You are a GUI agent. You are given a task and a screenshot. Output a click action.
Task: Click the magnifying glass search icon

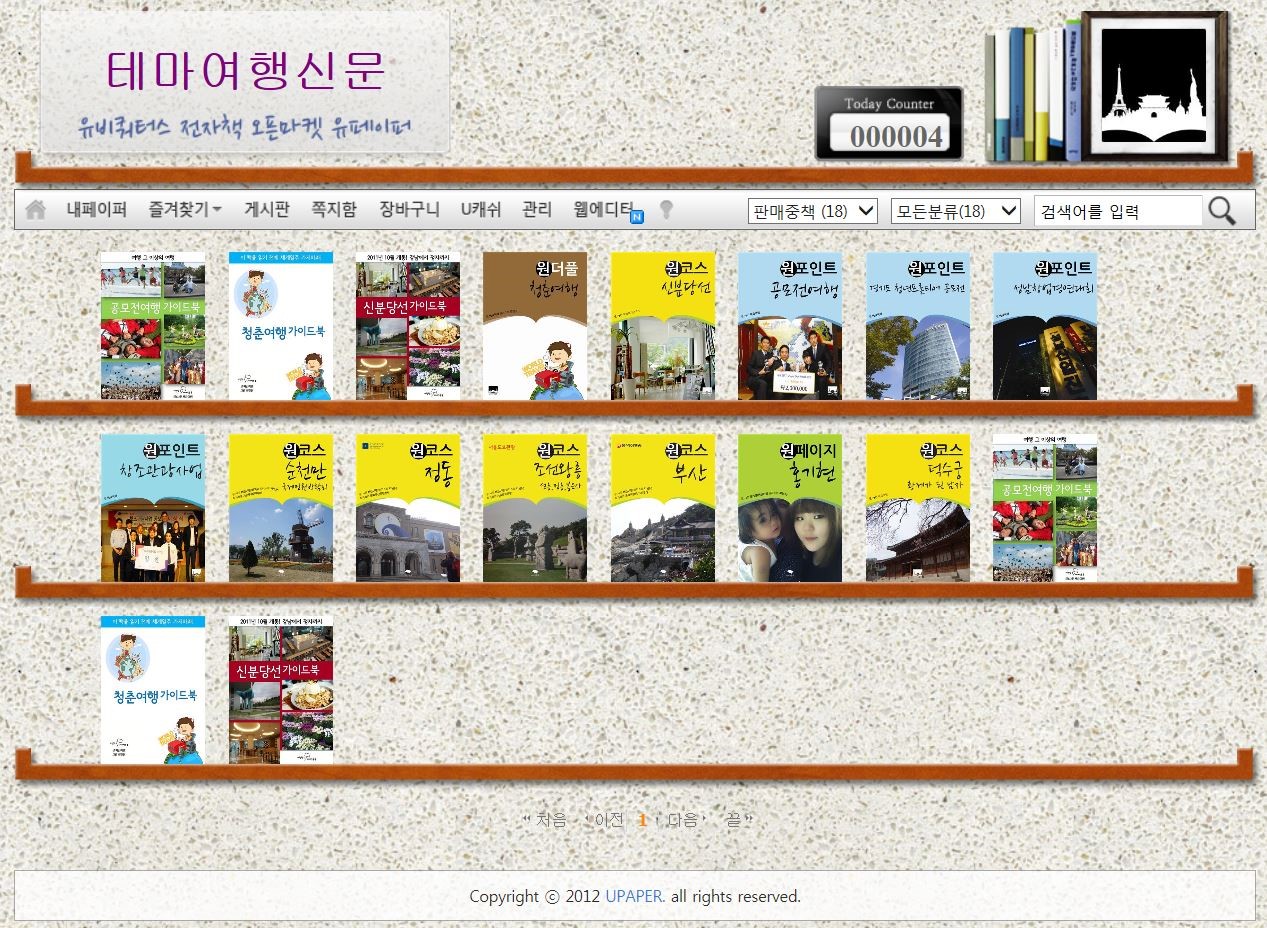[1221, 211]
